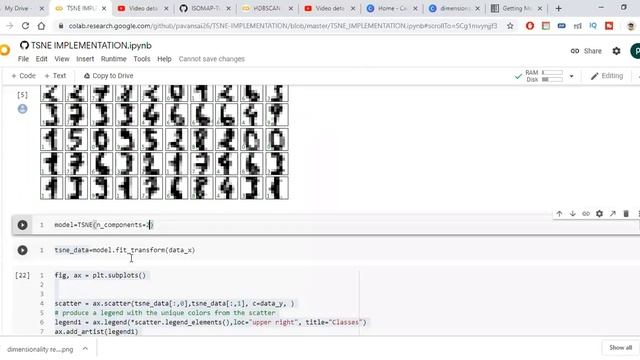The width and height of the screenshot is (640, 360).
Task: Open notebook settings gear near Share
Action: (x=616, y=51)
